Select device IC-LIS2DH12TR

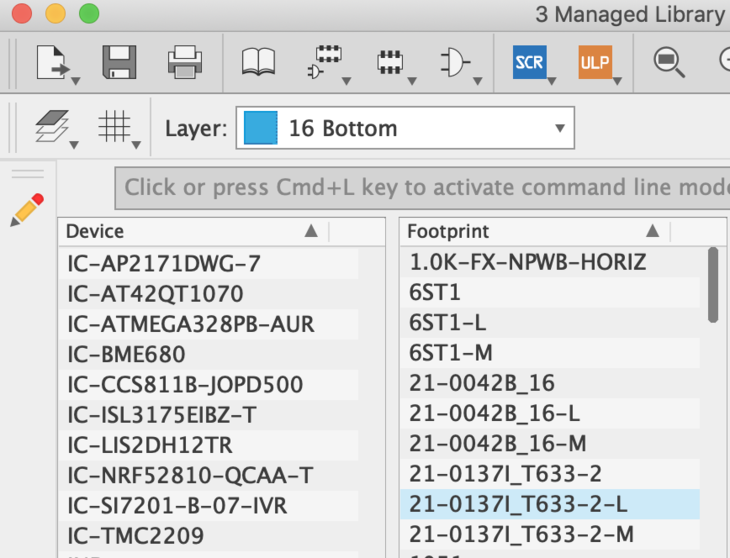[x=208, y=445]
